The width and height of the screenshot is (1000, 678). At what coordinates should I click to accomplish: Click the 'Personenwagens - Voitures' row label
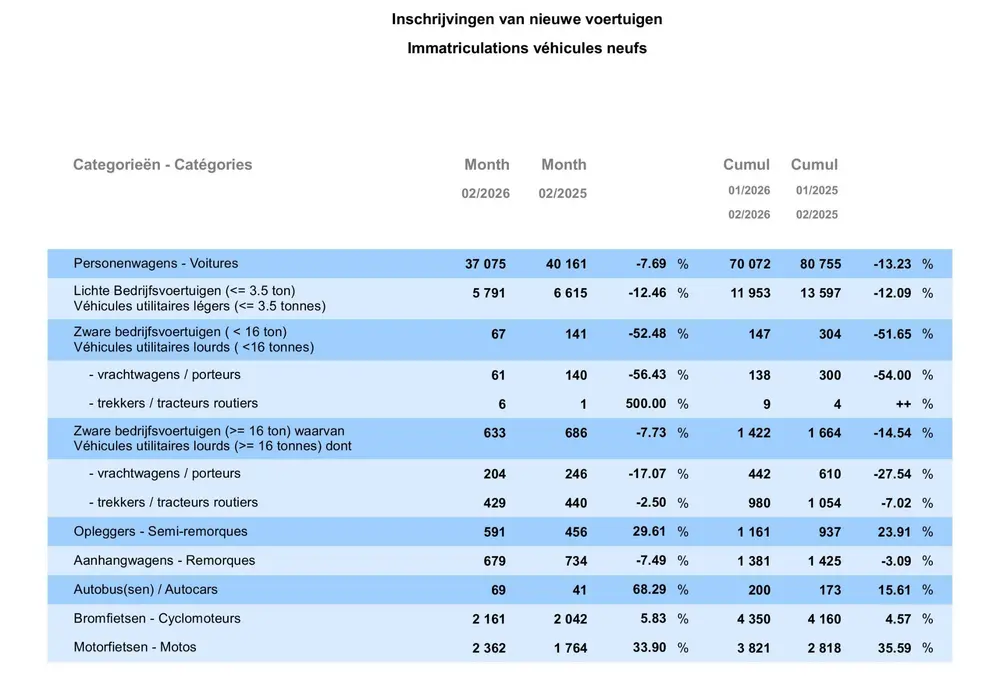tap(156, 264)
